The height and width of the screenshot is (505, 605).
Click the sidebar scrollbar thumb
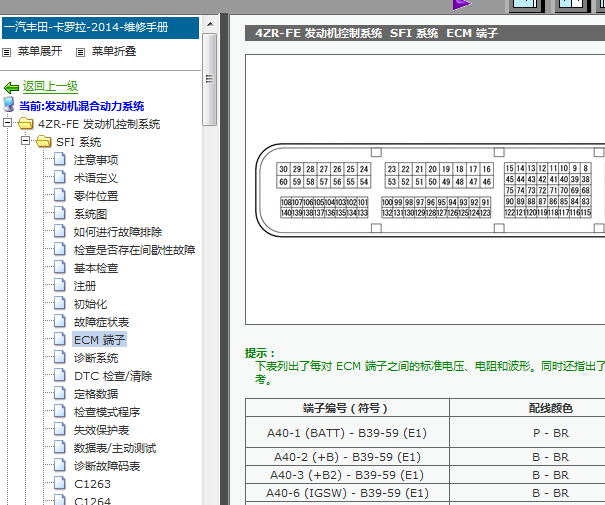pyautogui.click(x=210, y=79)
